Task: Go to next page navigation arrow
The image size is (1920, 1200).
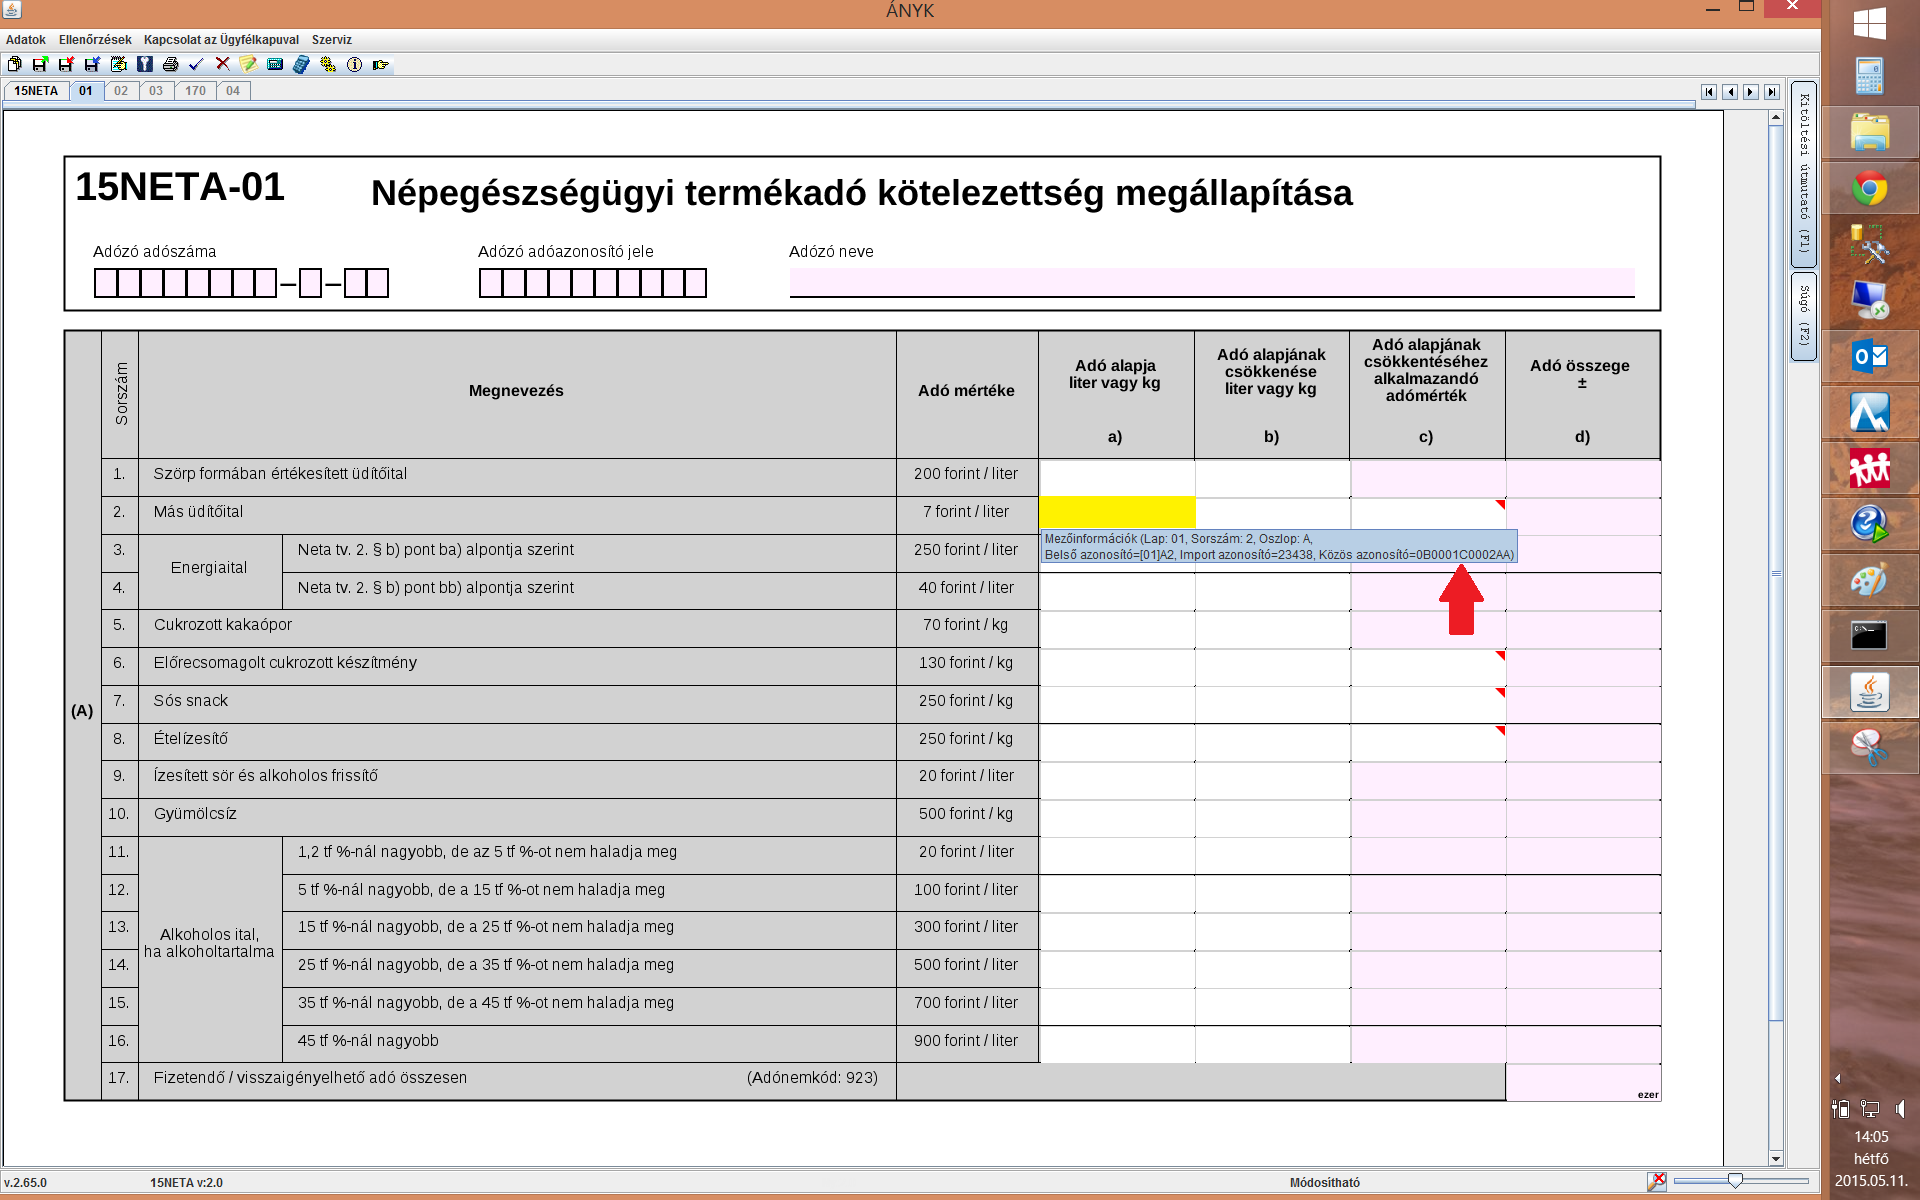Action: tap(1750, 92)
